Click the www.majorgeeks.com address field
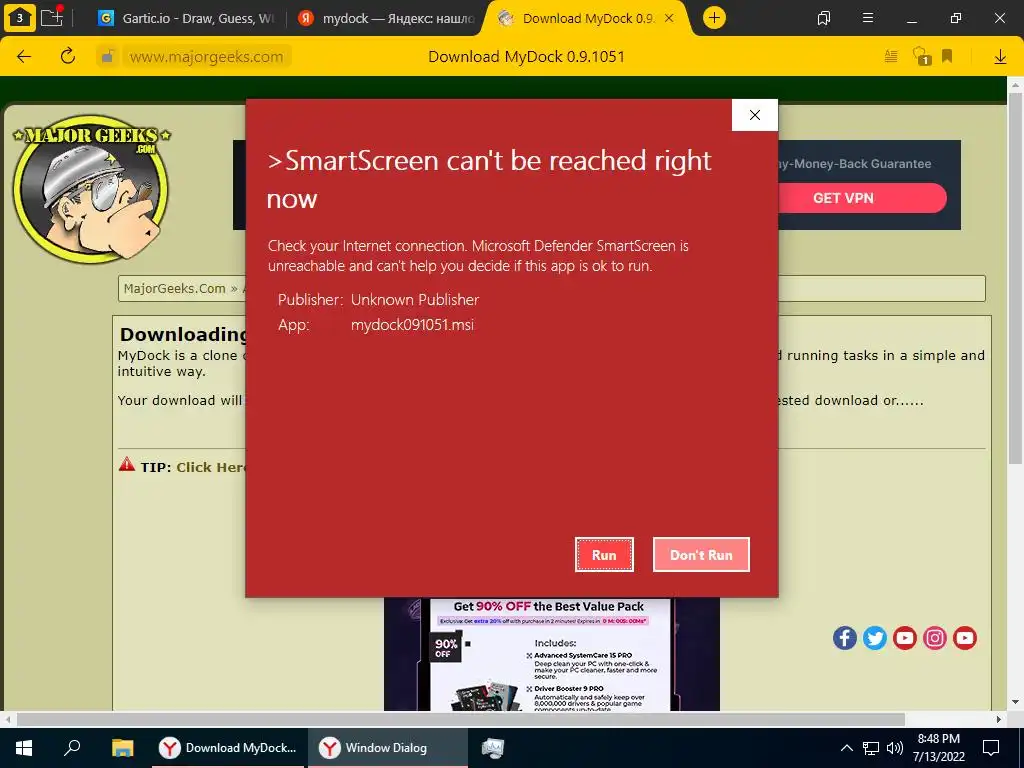 tap(206, 57)
